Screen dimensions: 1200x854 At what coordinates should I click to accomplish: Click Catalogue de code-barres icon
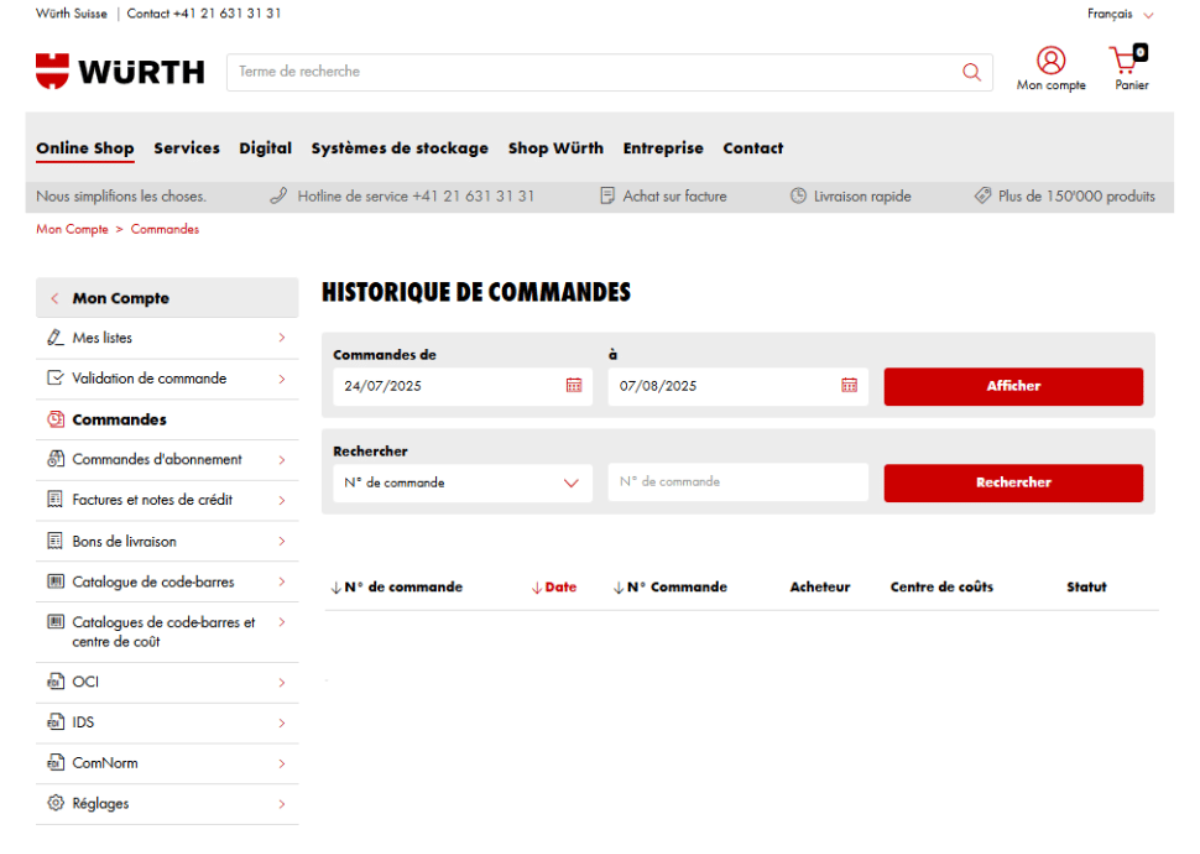coord(55,581)
